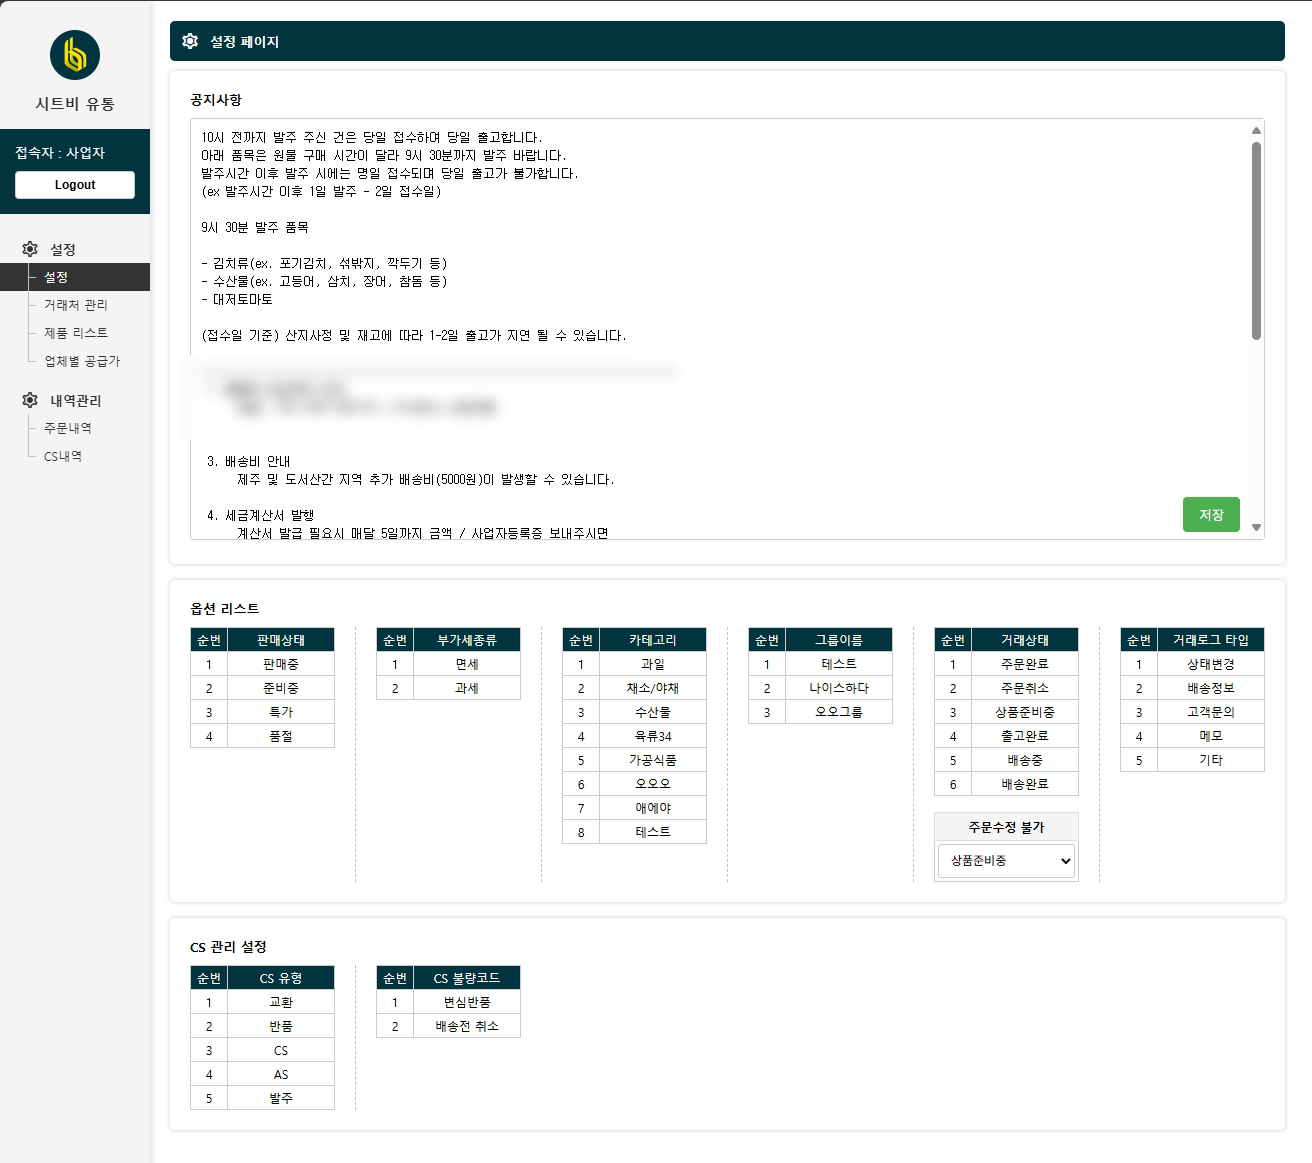Click the gear icon beside 설정 페이지 header
The height and width of the screenshot is (1163, 1312).
pos(190,41)
